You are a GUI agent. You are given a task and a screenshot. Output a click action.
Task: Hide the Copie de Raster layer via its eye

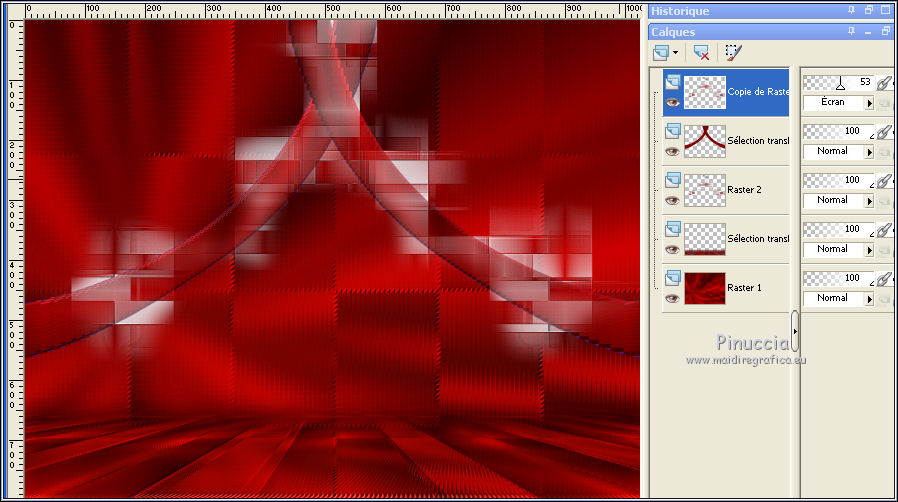pos(672,102)
